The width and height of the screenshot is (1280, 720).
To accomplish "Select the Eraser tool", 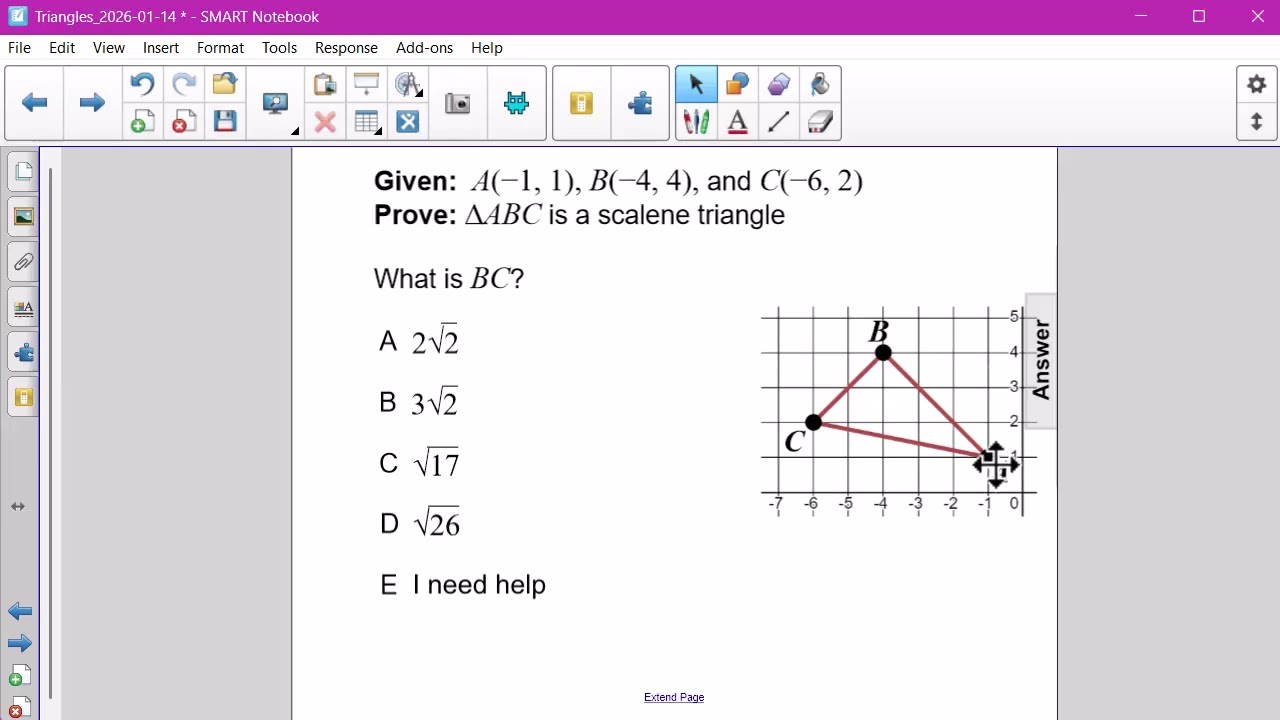I will pos(820,122).
